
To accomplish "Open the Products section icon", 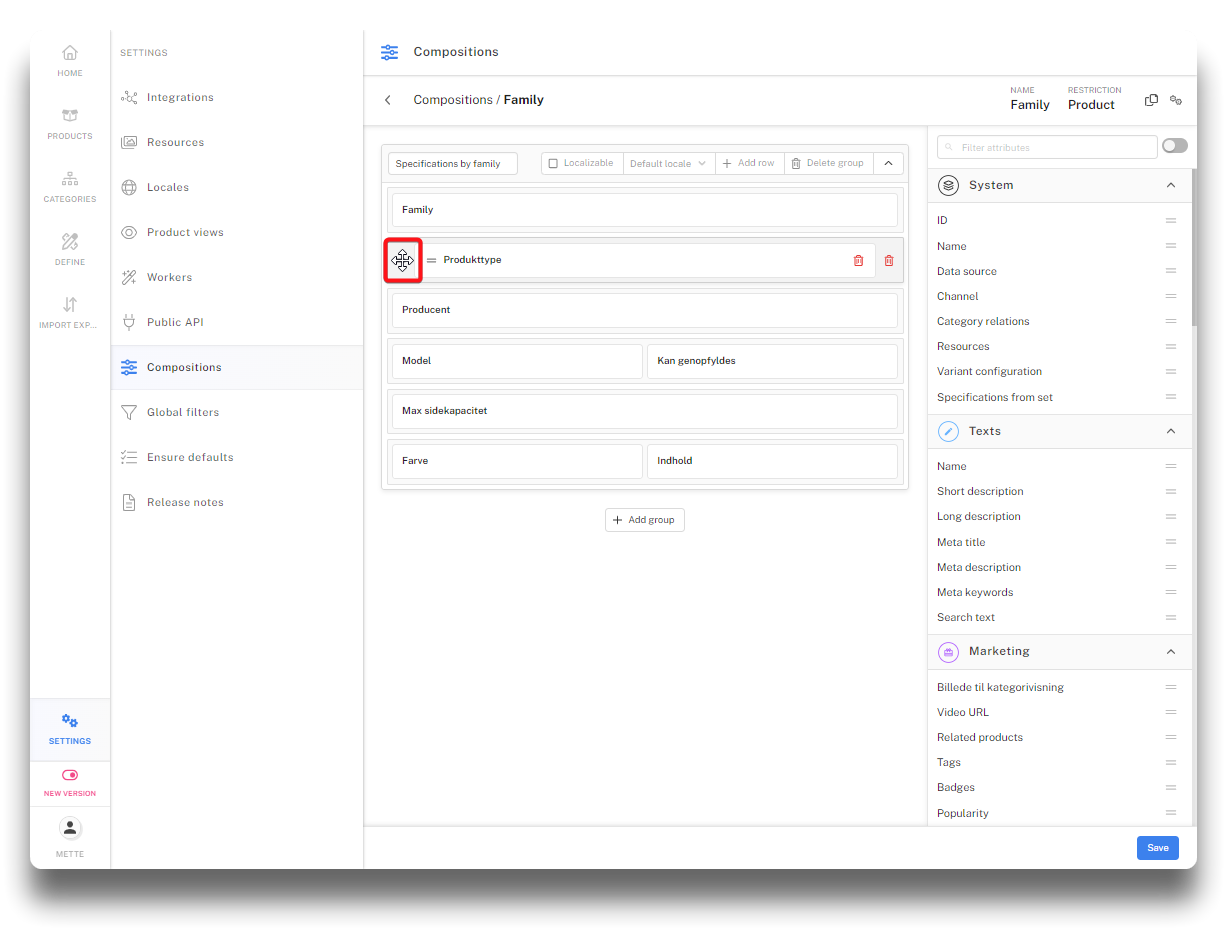I will [x=69, y=116].
